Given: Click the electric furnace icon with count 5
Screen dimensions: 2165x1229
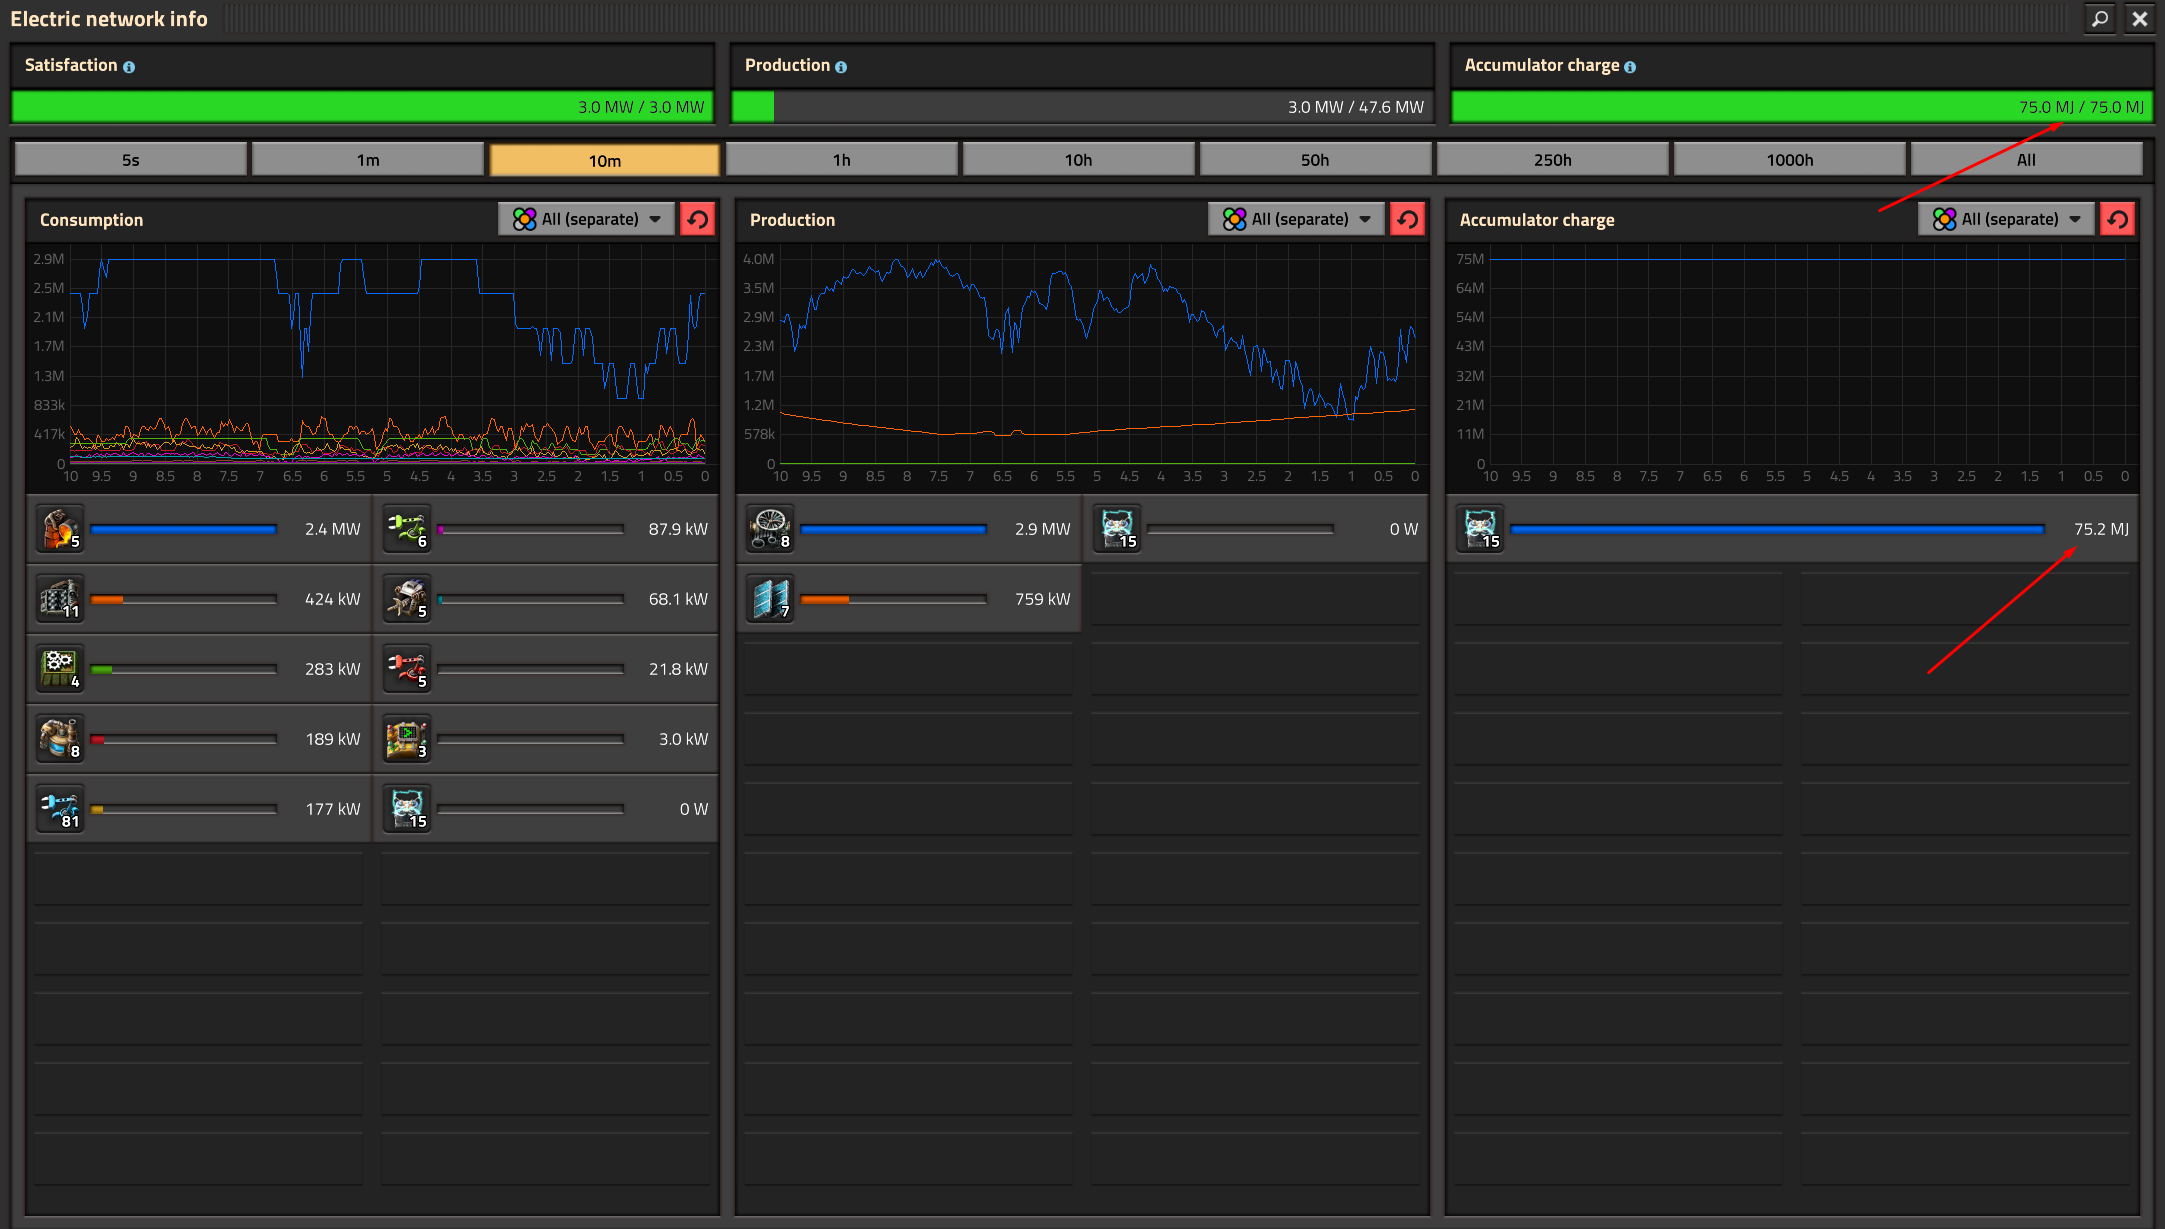Looking at the screenshot, I should click(x=60, y=529).
